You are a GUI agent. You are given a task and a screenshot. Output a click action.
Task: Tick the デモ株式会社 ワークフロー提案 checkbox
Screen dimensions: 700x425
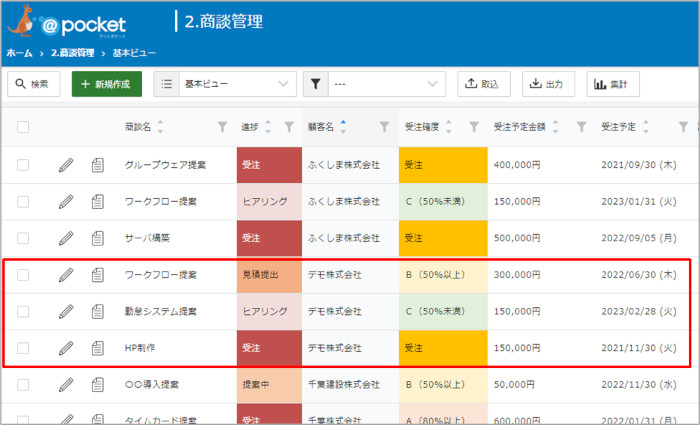click(x=23, y=275)
